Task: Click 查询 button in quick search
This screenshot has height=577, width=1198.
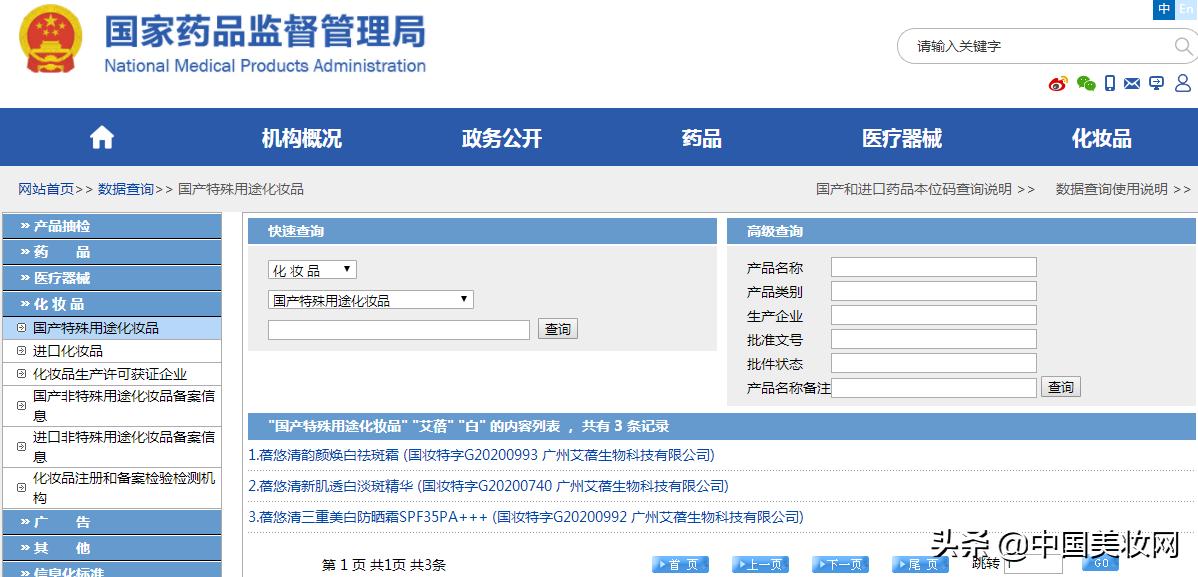Action: tap(558, 329)
